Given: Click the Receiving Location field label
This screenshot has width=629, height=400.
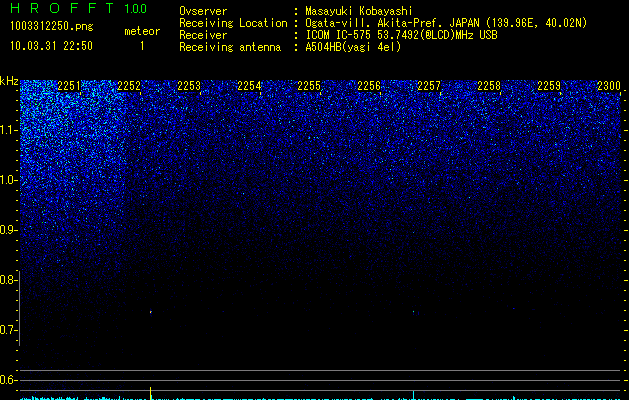Looking at the screenshot, I should tap(233, 23).
